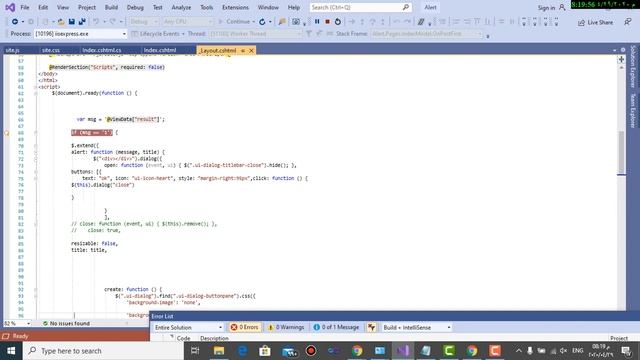The image size is (640, 360).
Task: Open the Debug configuration dropdown
Action: [x=144, y=22]
